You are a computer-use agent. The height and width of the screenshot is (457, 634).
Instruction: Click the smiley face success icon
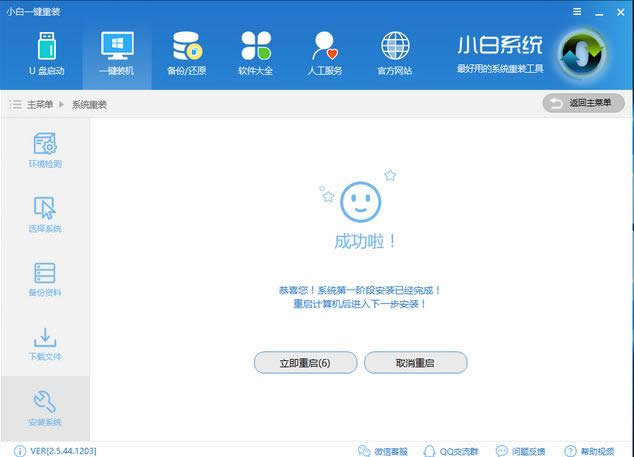tap(360, 202)
